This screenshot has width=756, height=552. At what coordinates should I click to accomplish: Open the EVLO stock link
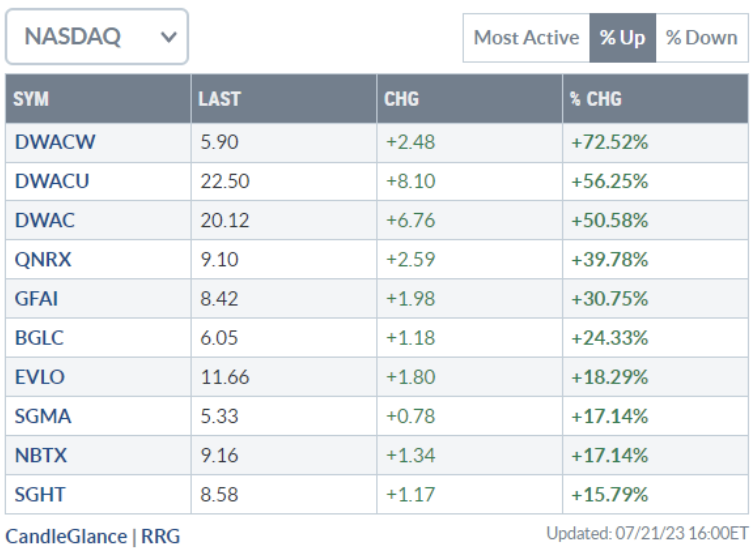click(40, 377)
